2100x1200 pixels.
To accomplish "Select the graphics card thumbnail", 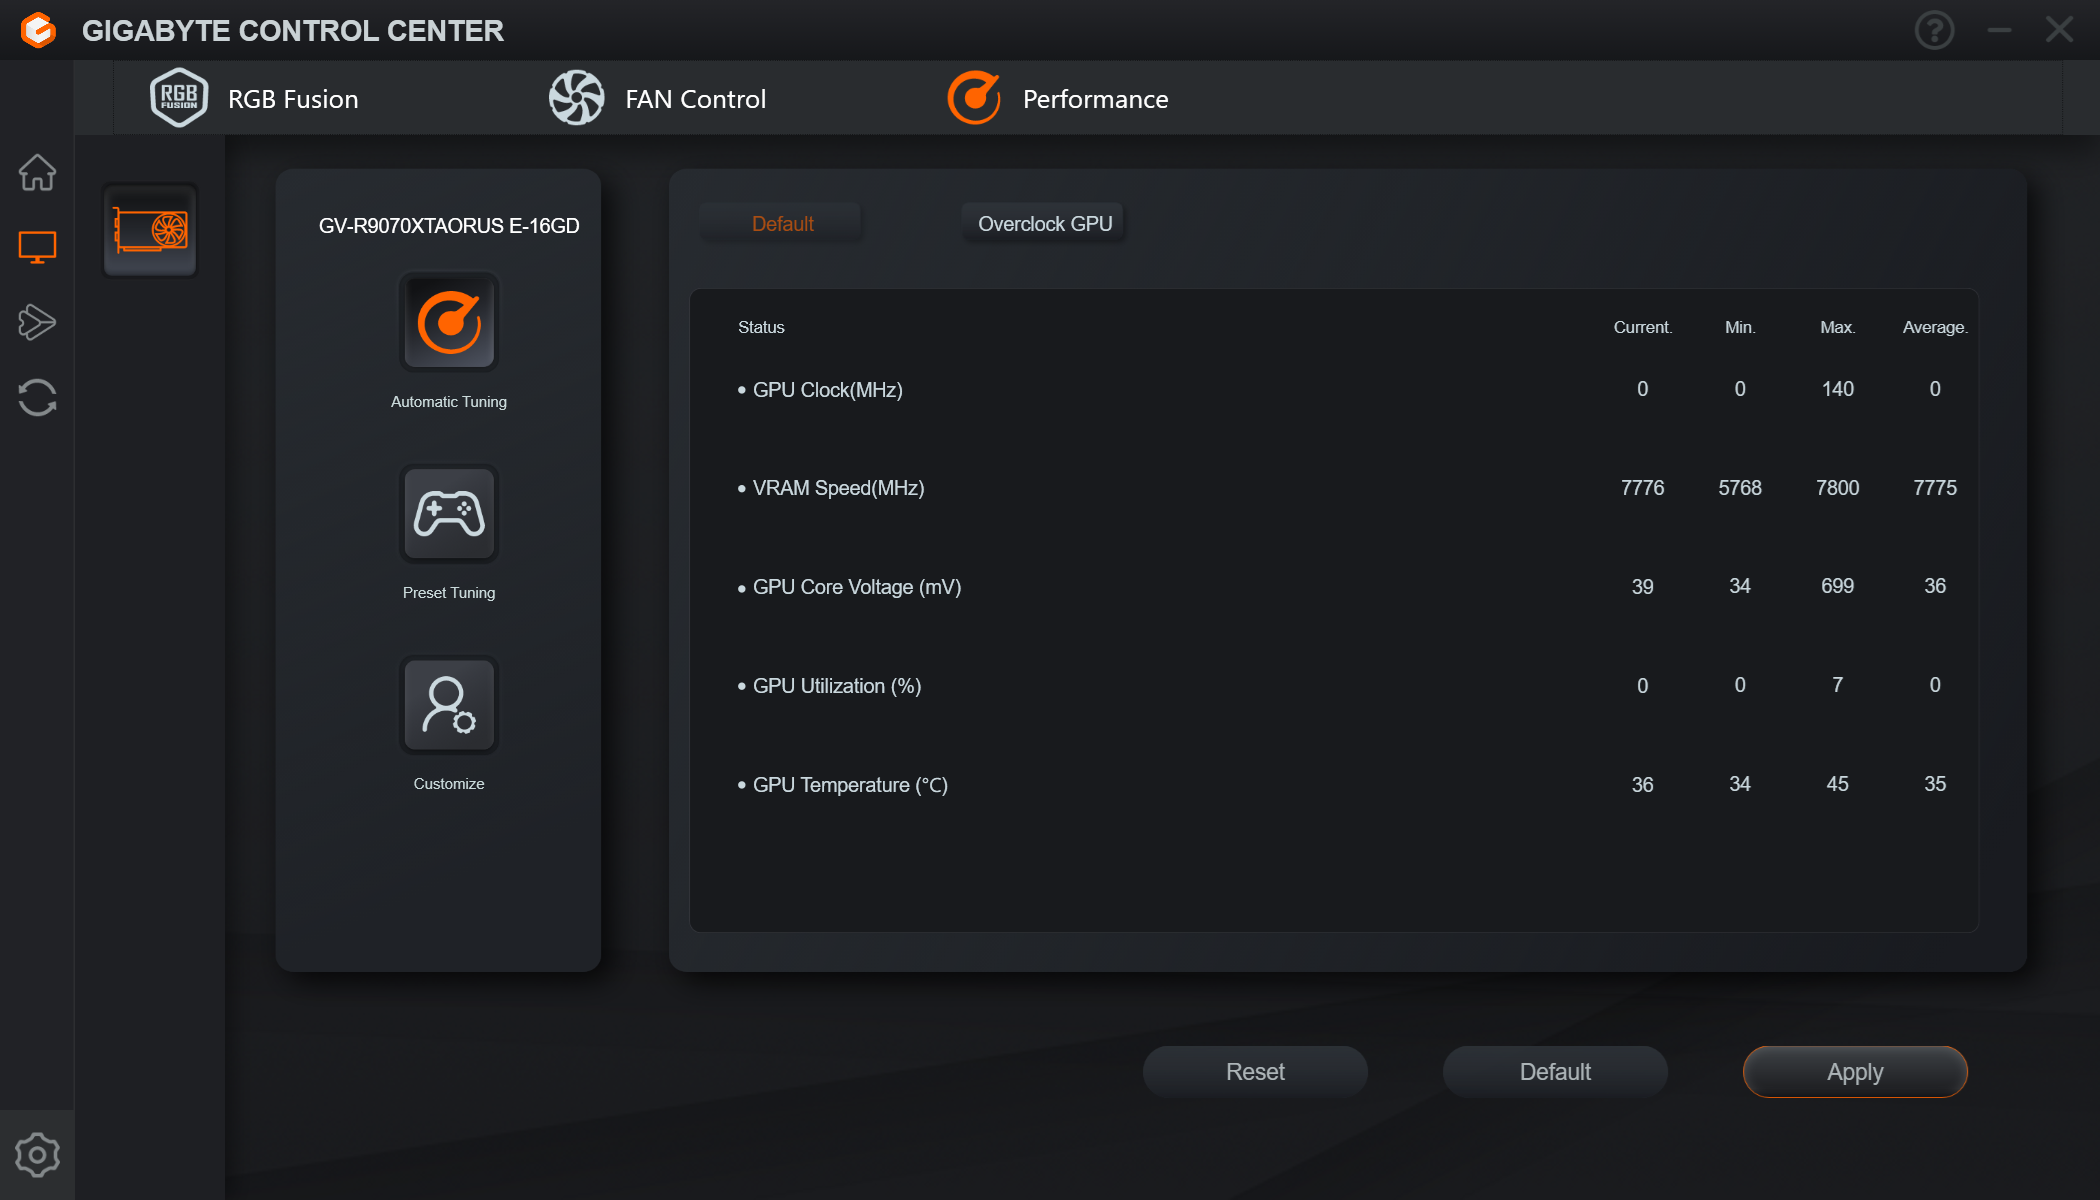I will tap(150, 230).
